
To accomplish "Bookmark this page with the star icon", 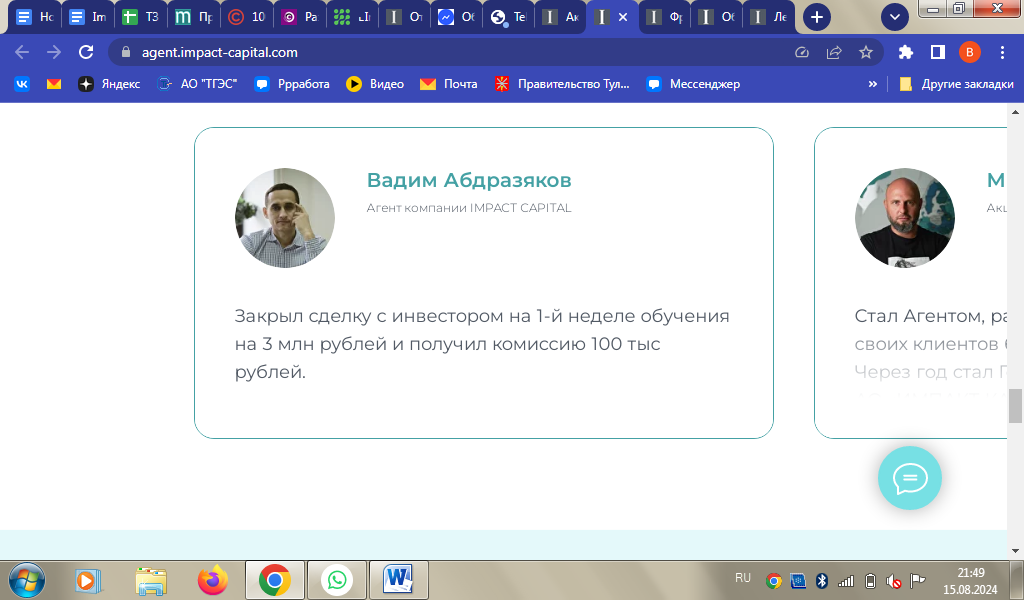I will (x=866, y=52).
